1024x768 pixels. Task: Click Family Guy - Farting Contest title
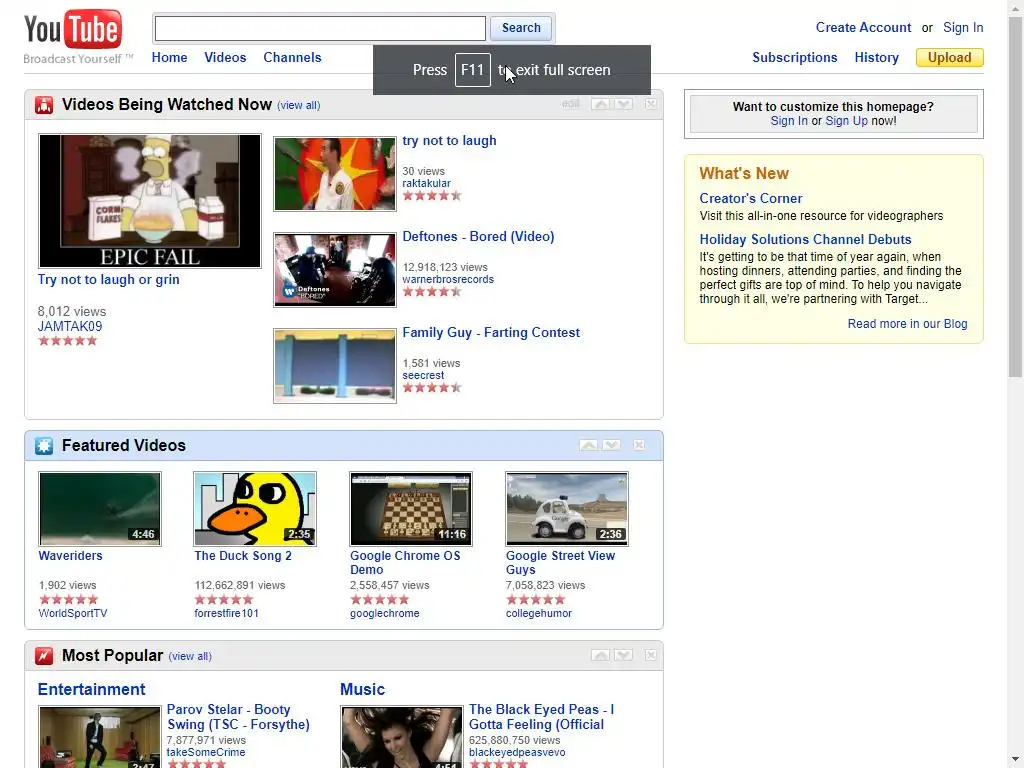click(491, 332)
